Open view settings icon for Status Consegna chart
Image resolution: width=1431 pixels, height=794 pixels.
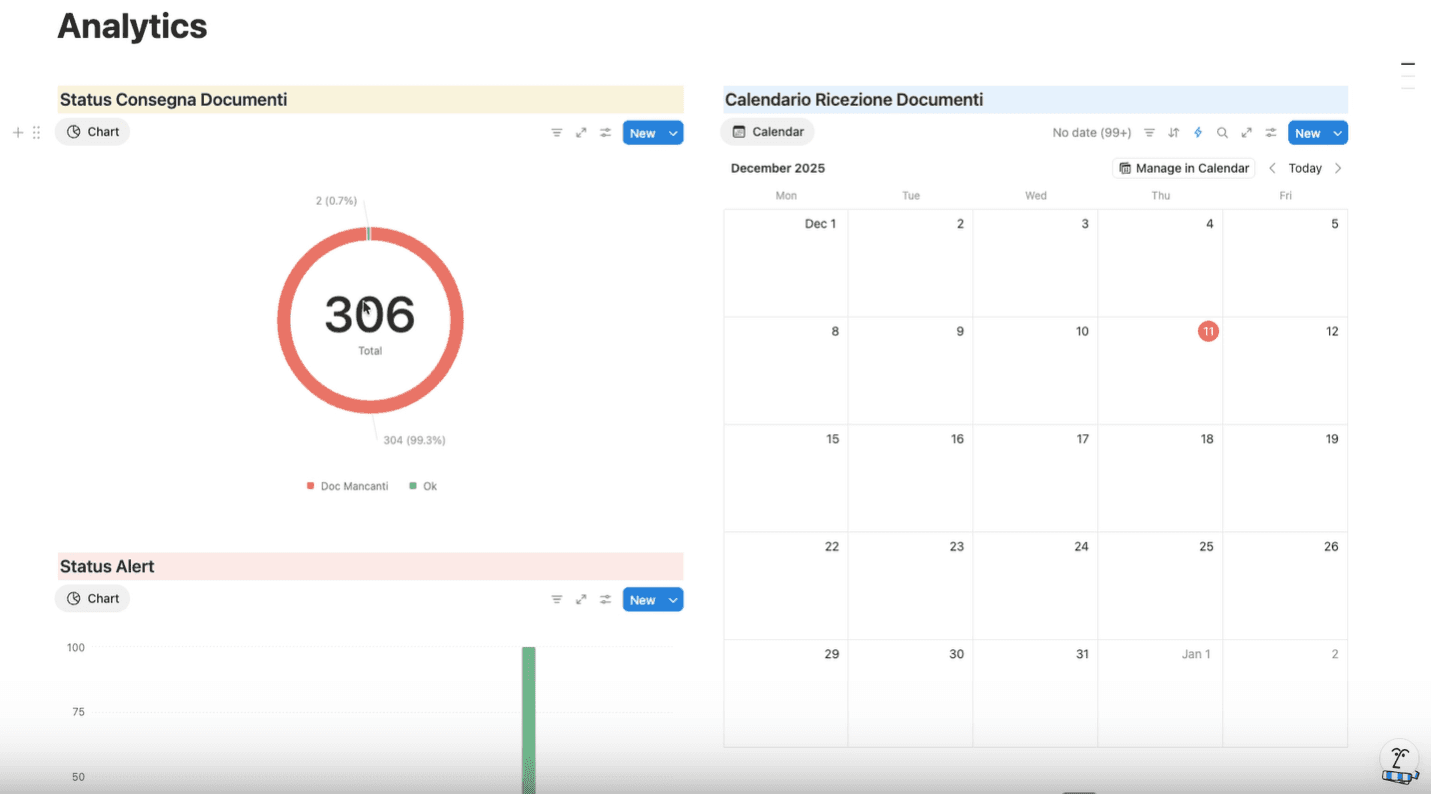point(605,131)
